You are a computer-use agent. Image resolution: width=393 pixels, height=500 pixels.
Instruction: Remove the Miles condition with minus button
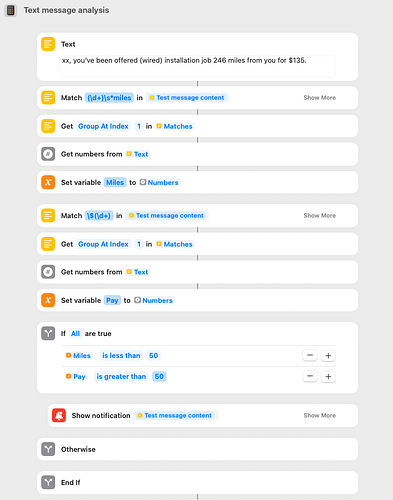(x=310, y=355)
